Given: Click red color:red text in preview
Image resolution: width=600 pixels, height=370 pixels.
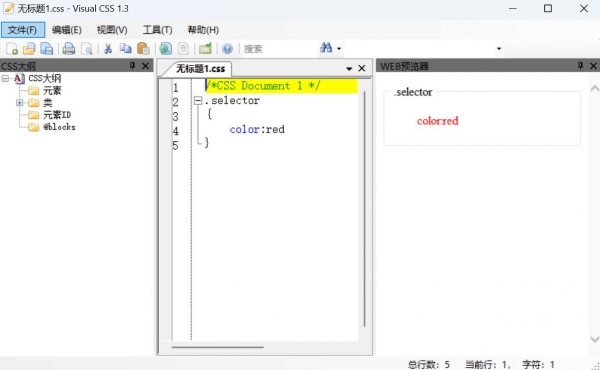Looking at the screenshot, I should pyautogui.click(x=437, y=121).
